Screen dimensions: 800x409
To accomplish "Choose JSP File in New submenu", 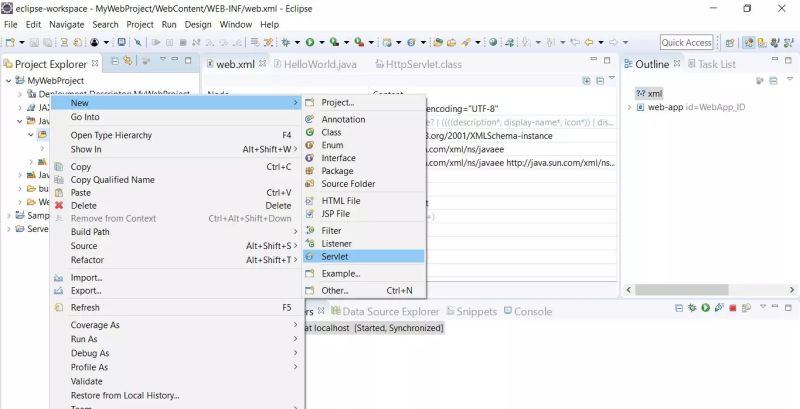I will 364,214.
